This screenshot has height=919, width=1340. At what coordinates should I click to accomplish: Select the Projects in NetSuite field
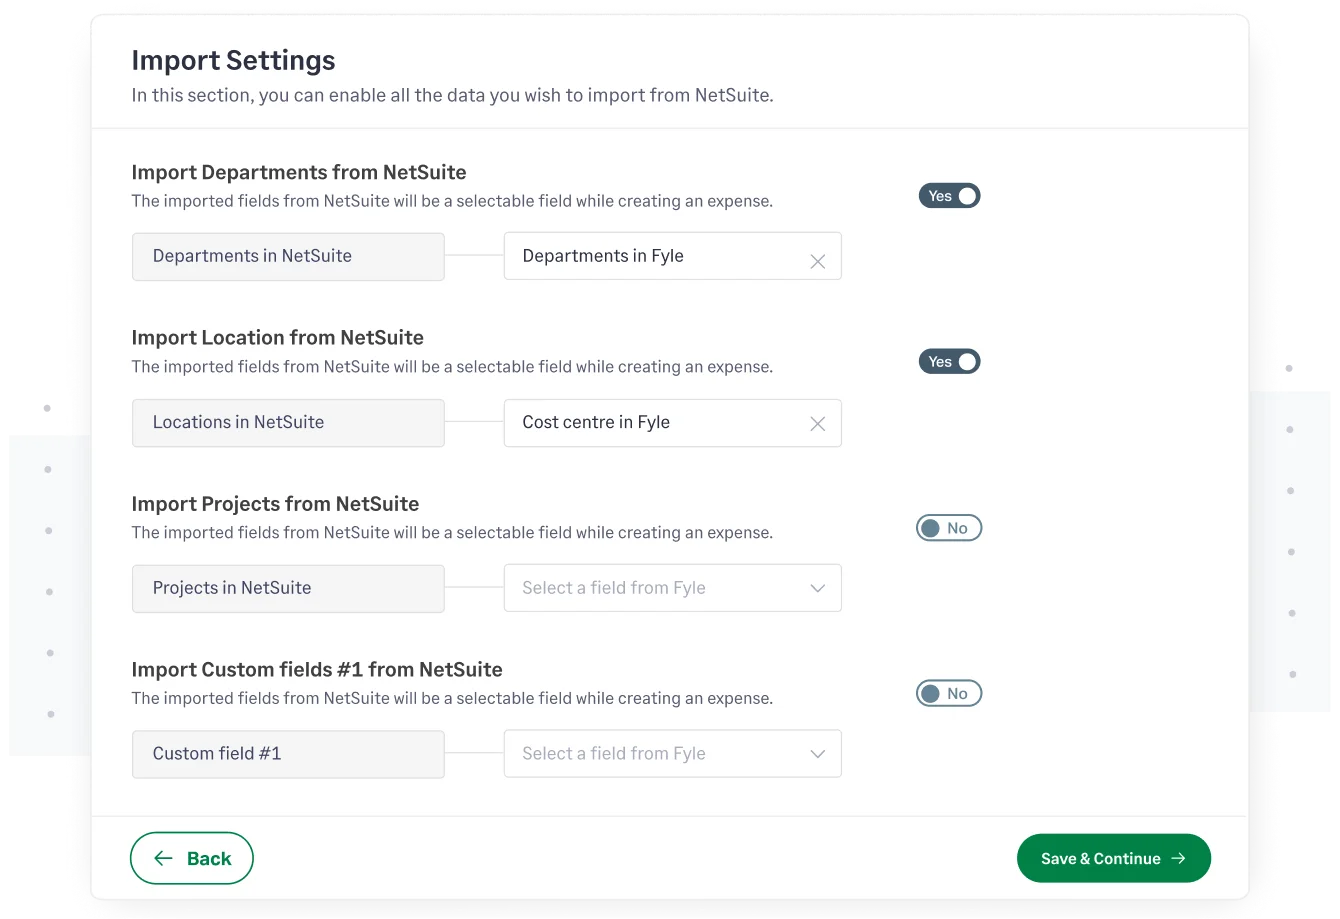[288, 589]
